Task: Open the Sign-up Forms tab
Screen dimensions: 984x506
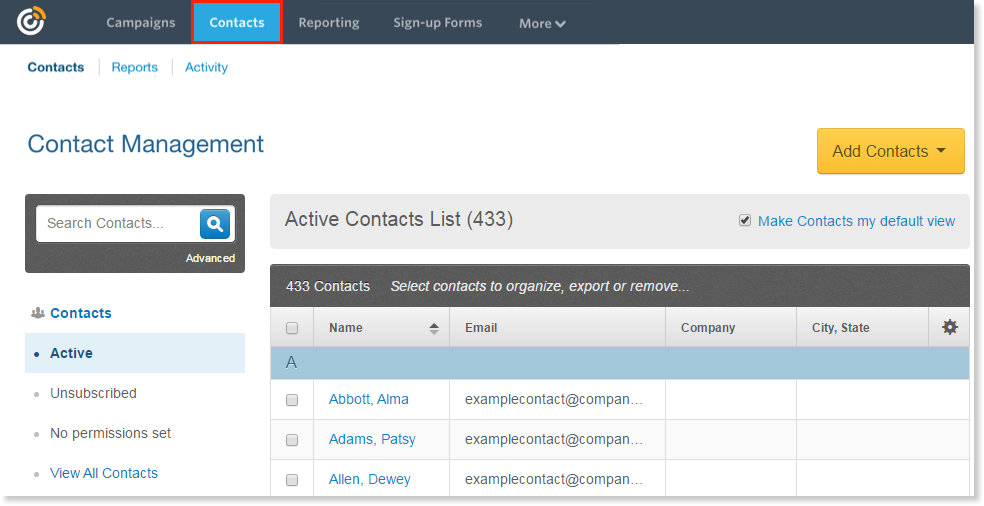Action: (437, 22)
